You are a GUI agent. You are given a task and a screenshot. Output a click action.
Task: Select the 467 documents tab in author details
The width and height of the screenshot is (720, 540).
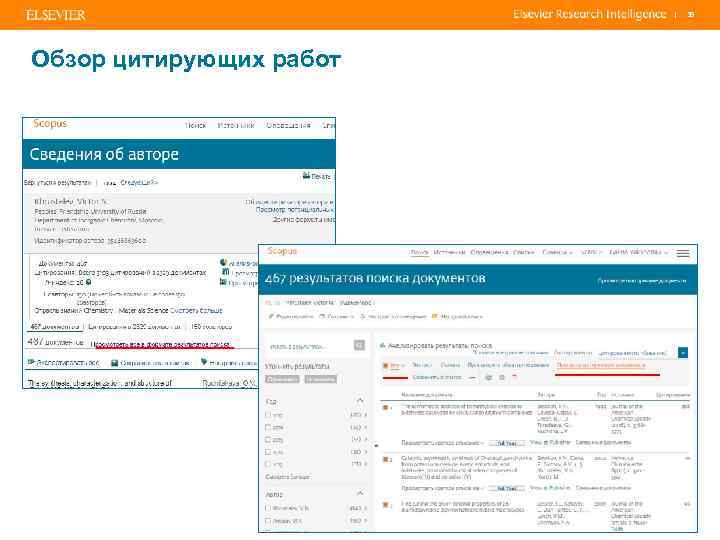click(55, 326)
